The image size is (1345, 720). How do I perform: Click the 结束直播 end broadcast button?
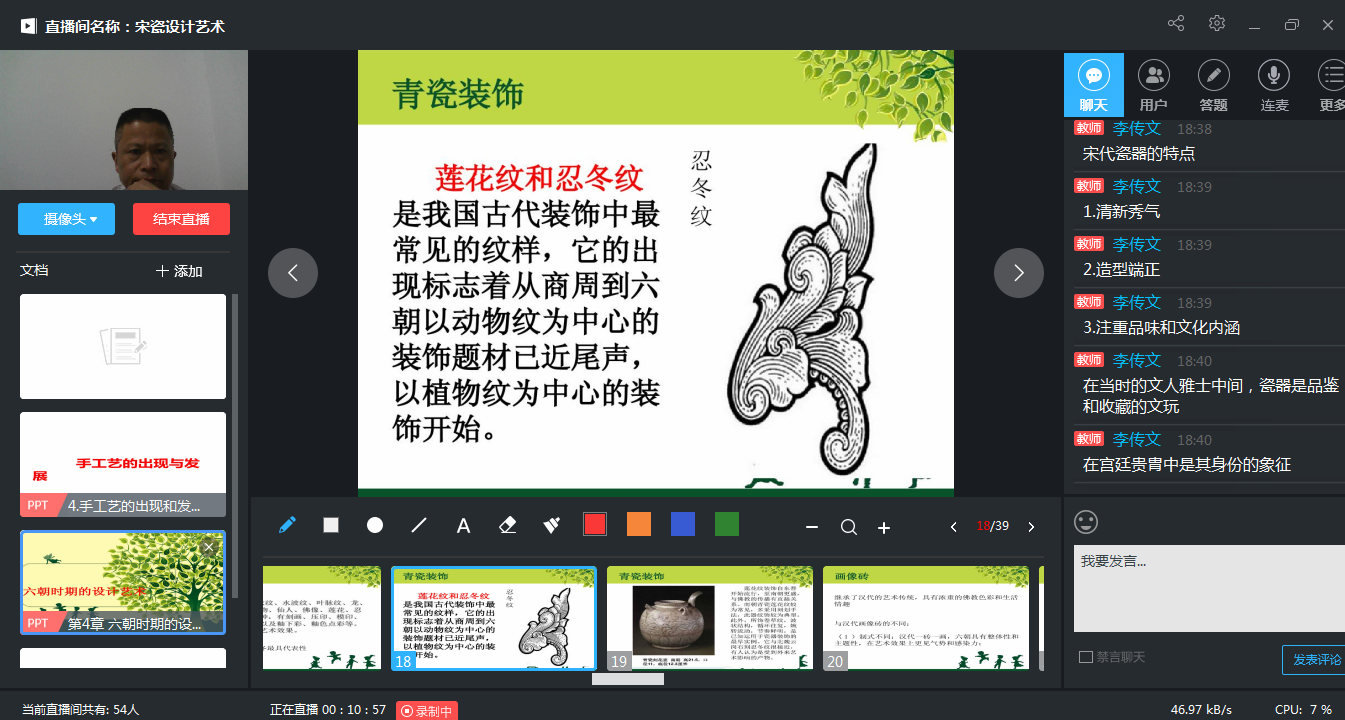181,219
